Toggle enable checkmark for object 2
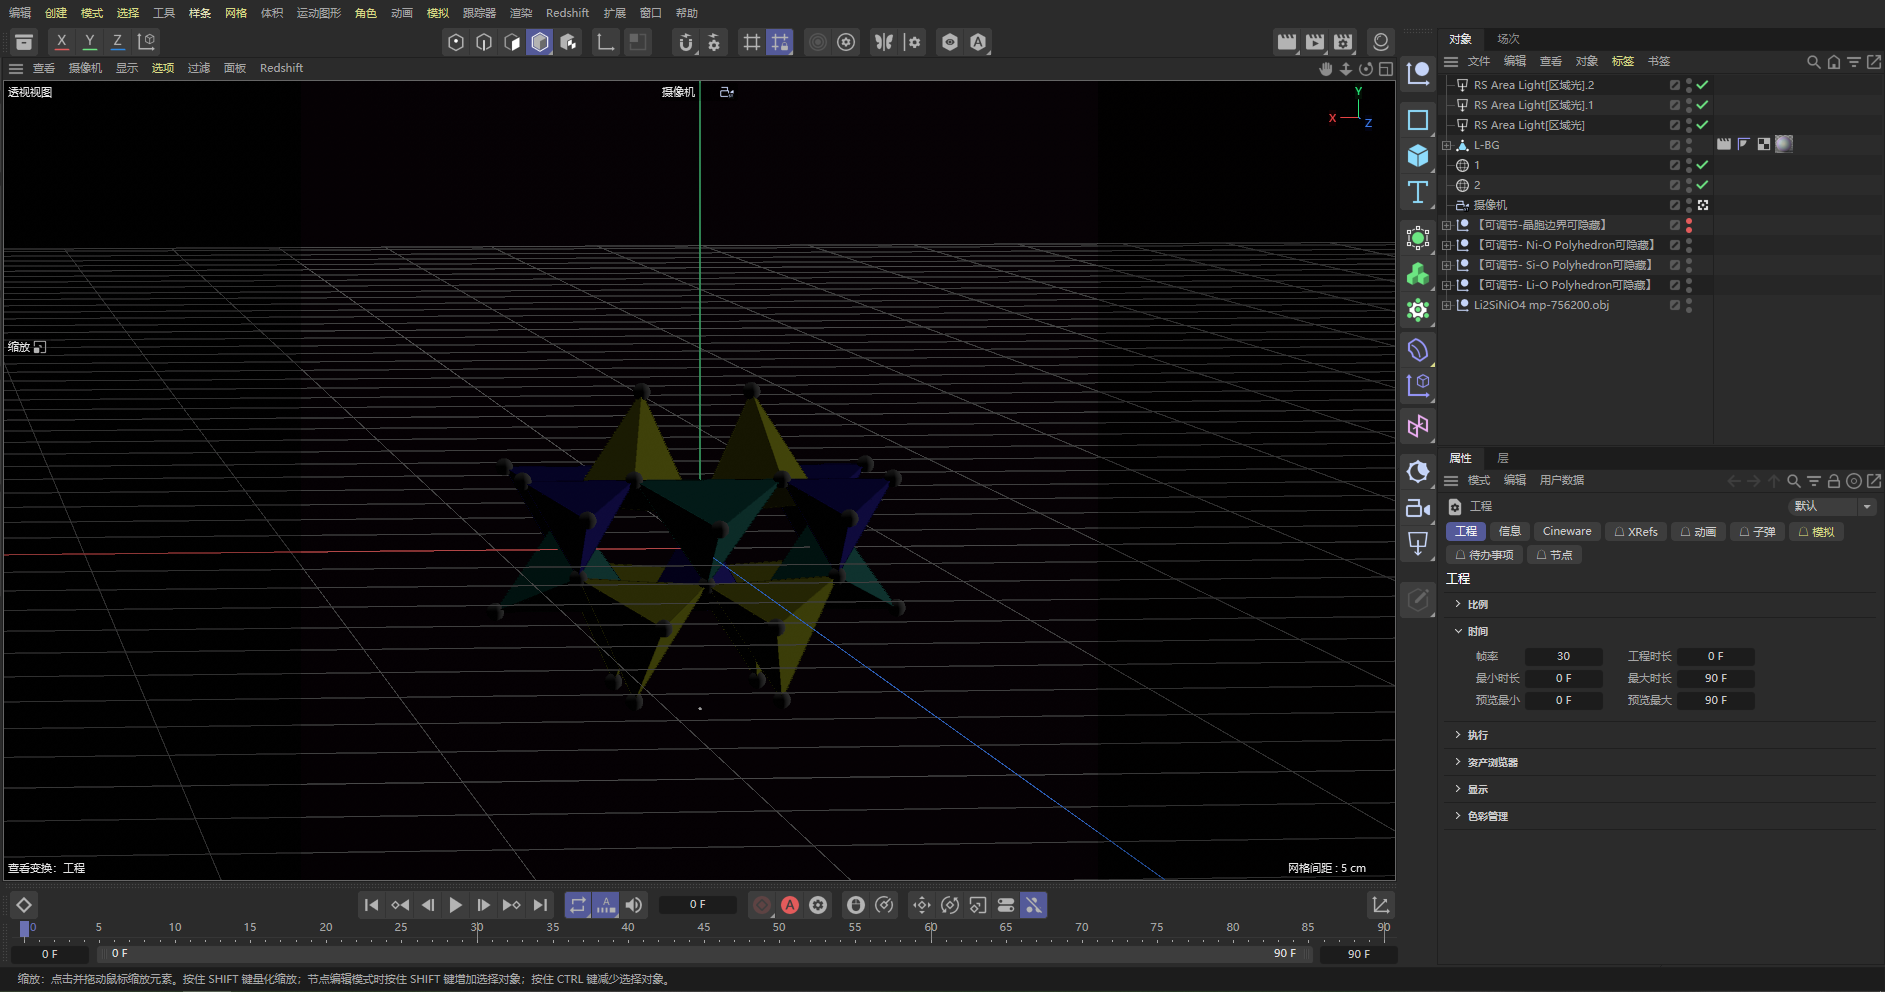 1702,185
